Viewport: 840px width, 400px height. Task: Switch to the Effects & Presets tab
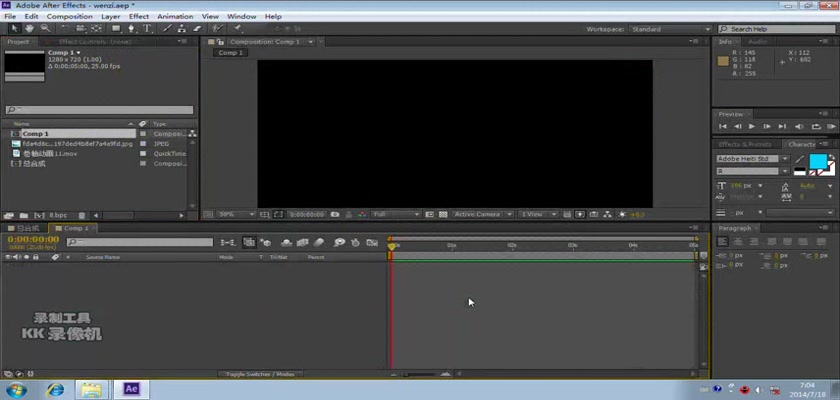745,145
